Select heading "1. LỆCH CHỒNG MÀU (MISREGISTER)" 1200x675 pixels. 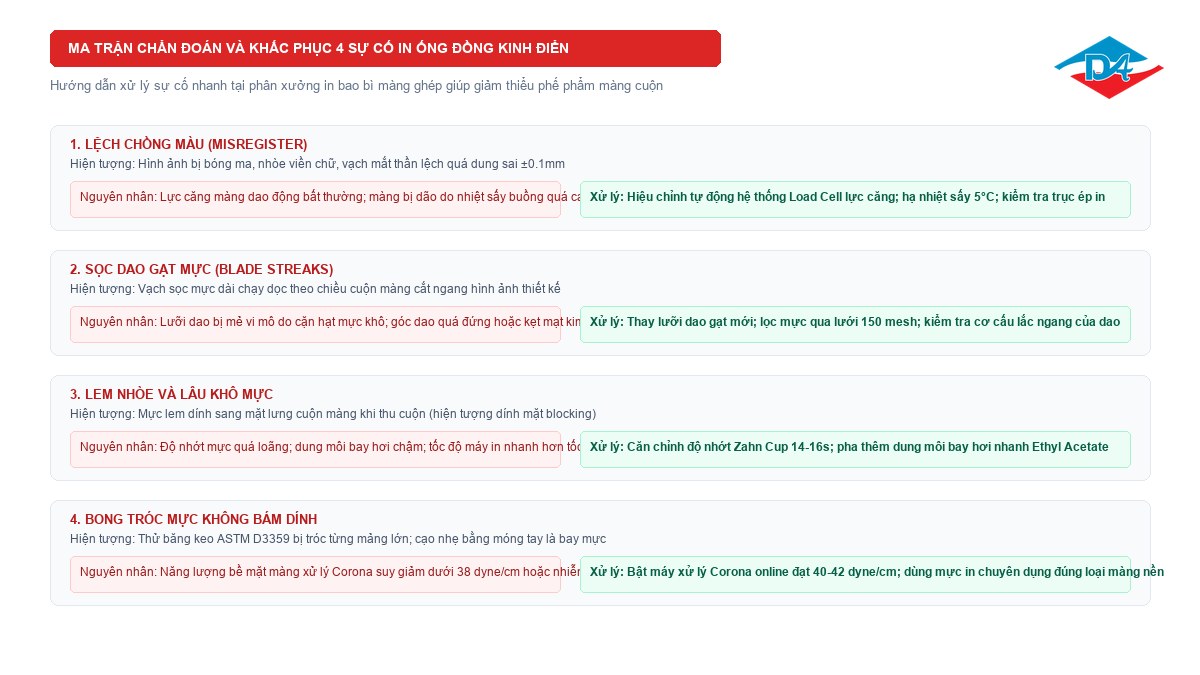point(189,144)
